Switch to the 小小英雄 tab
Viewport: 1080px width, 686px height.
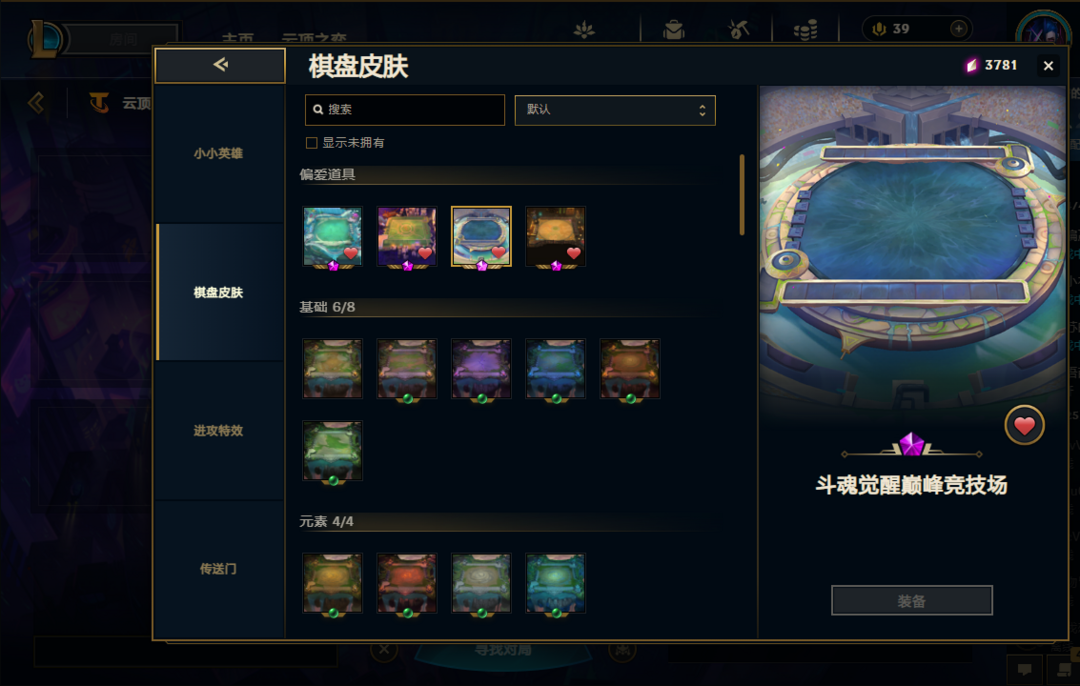point(218,153)
